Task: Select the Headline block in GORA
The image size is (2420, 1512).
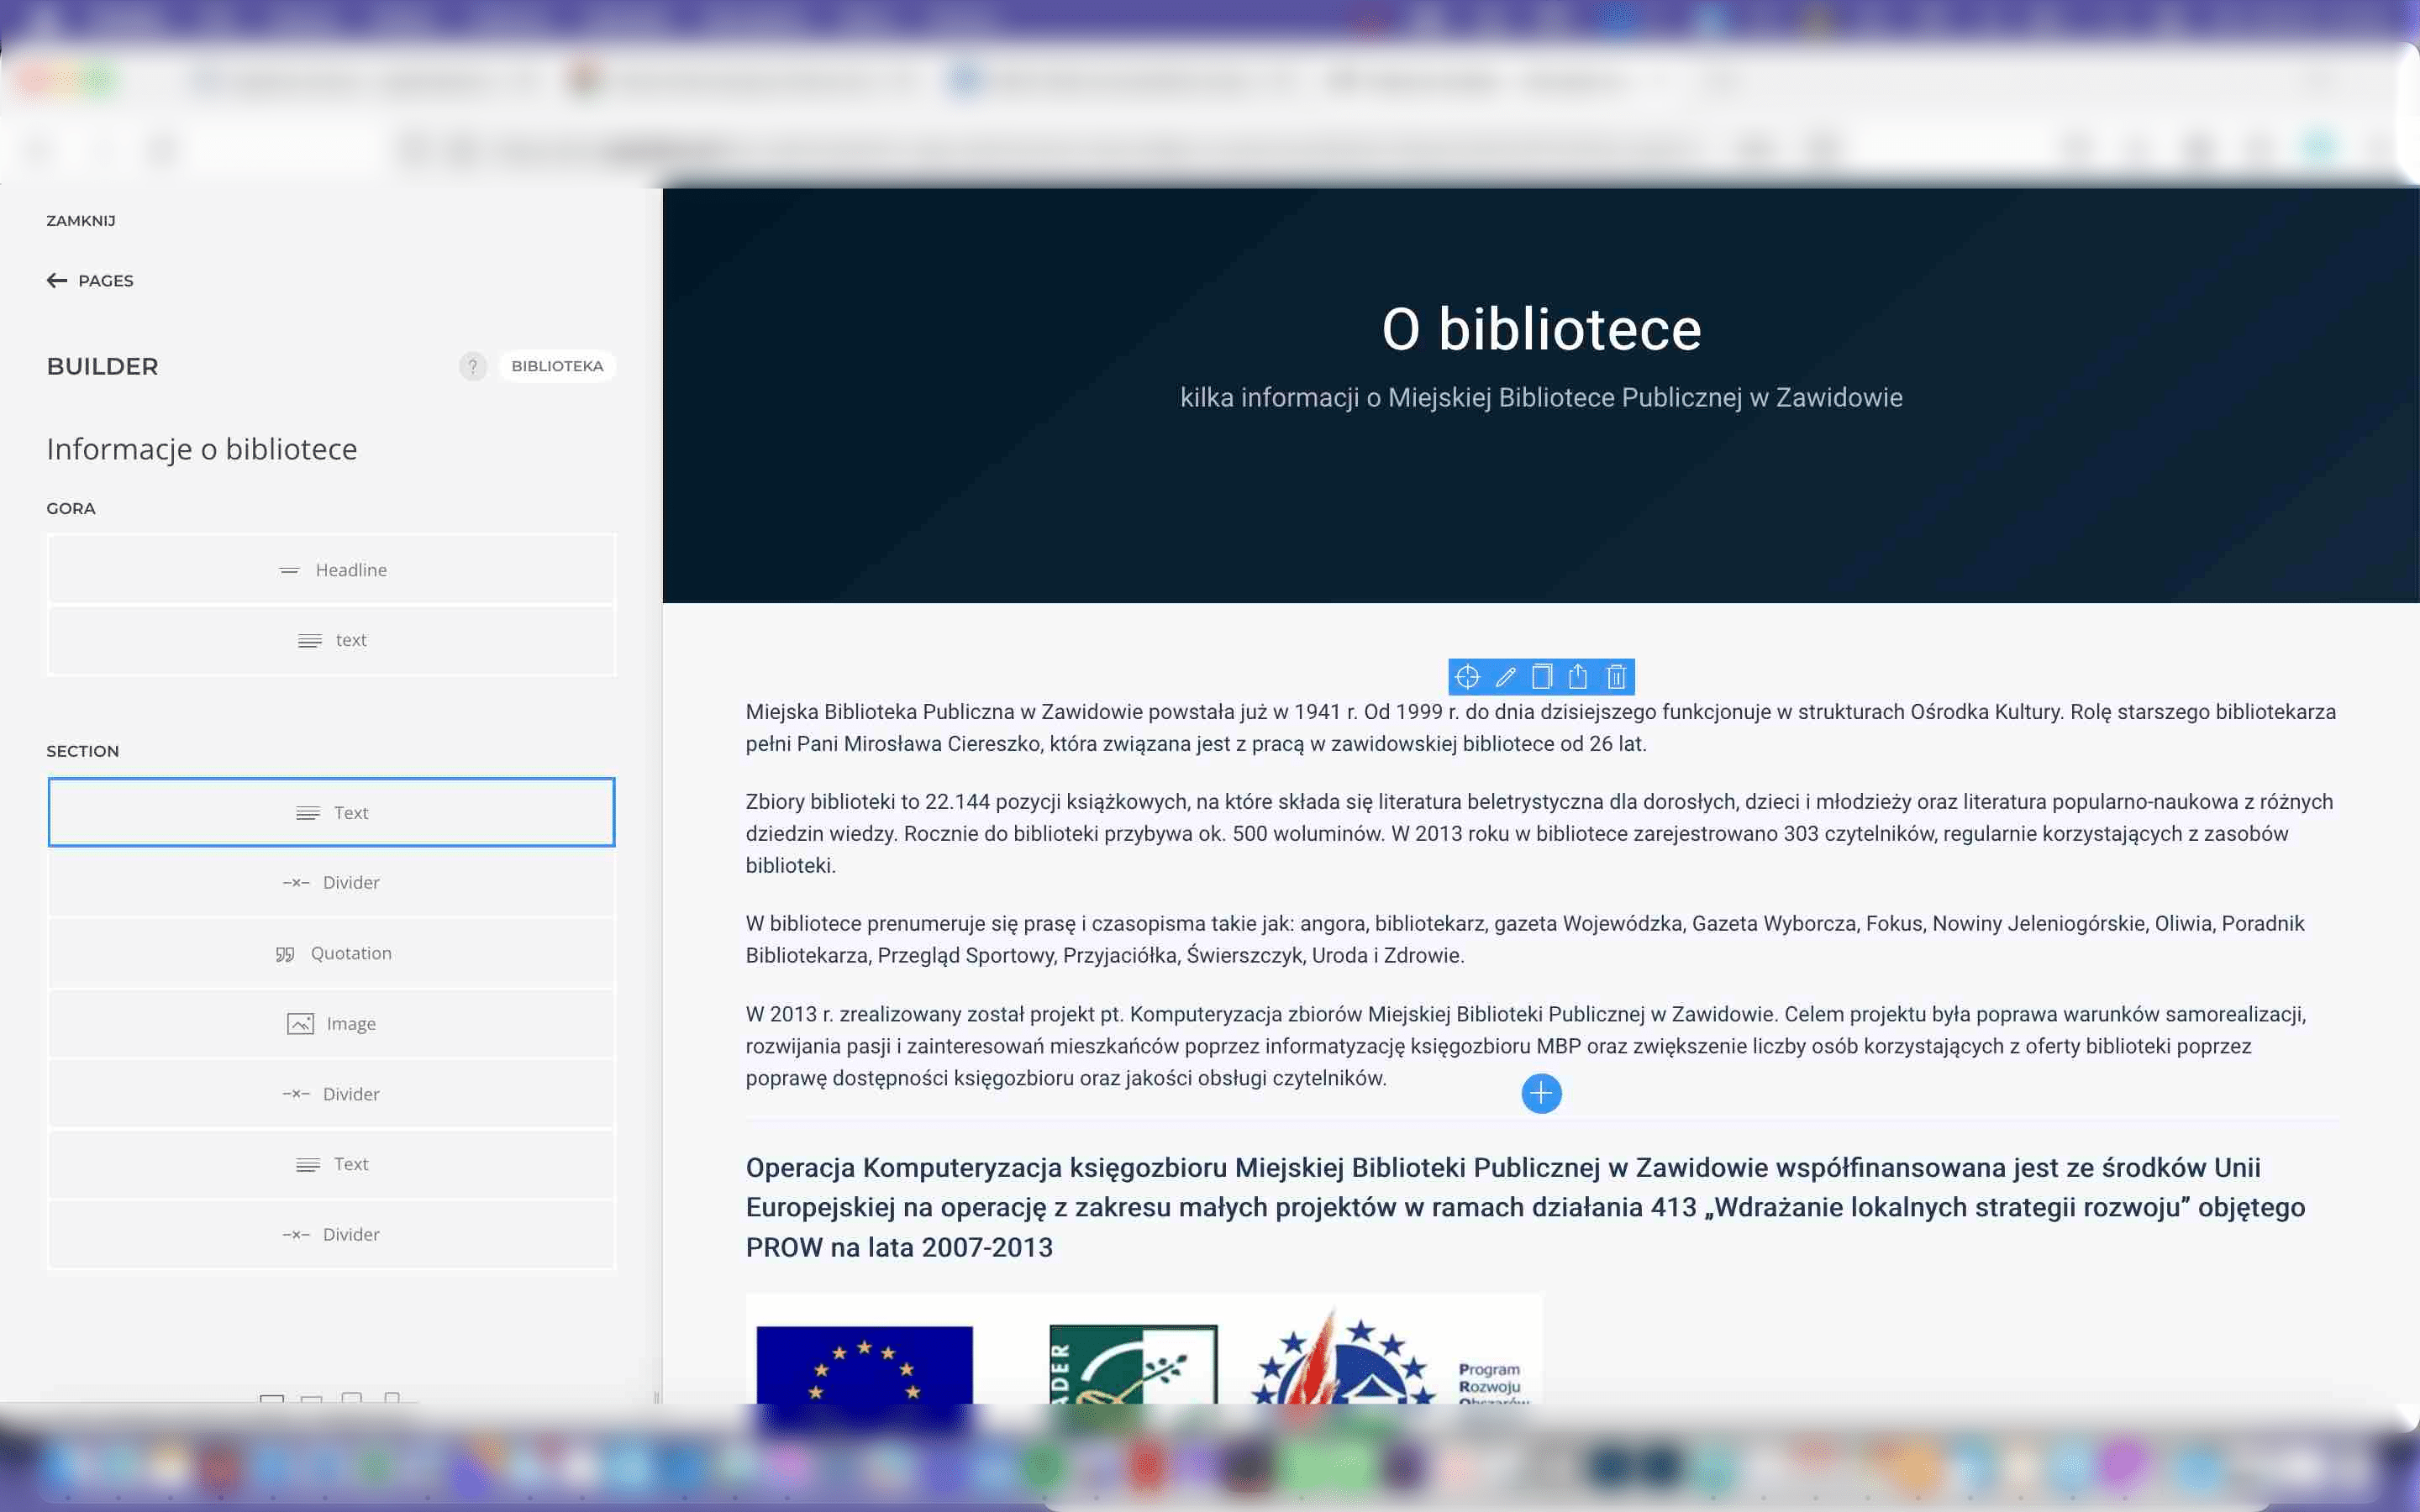Action: pos(331,569)
